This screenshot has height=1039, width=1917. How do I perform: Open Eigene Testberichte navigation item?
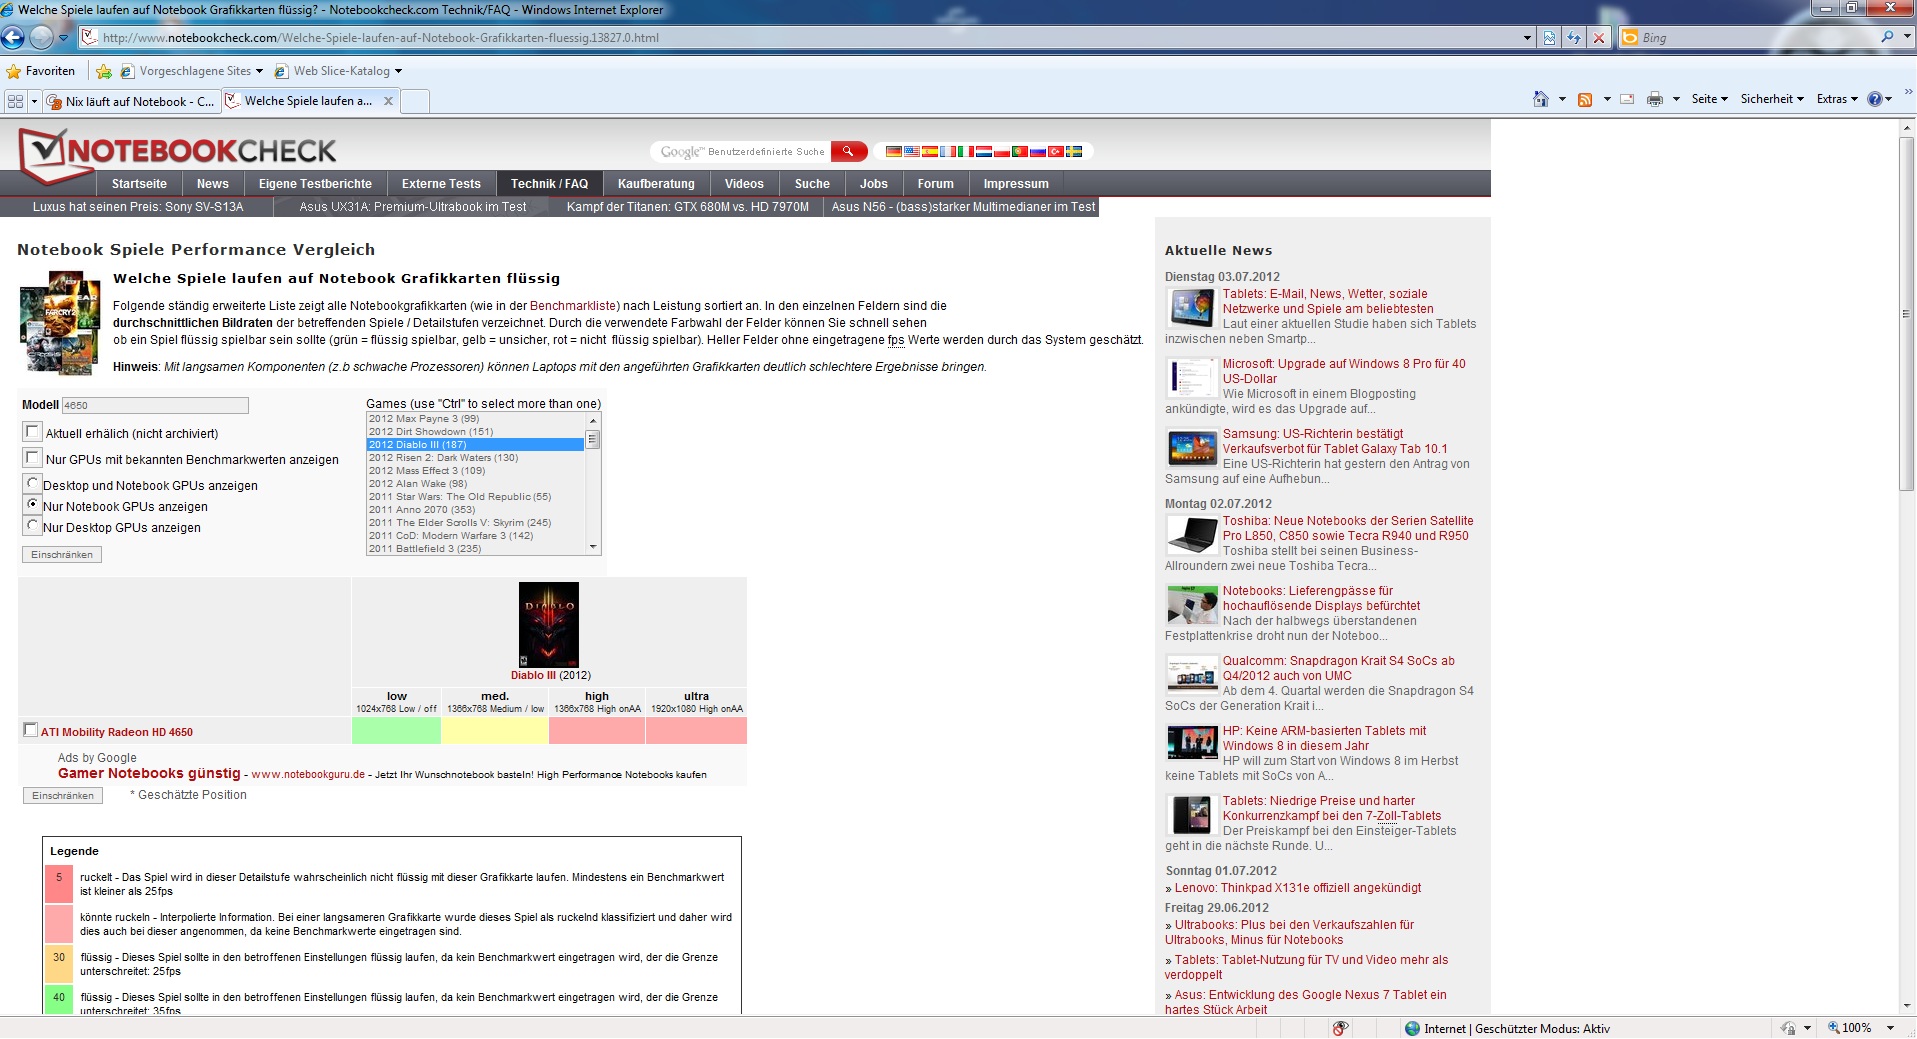coord(315,184)
